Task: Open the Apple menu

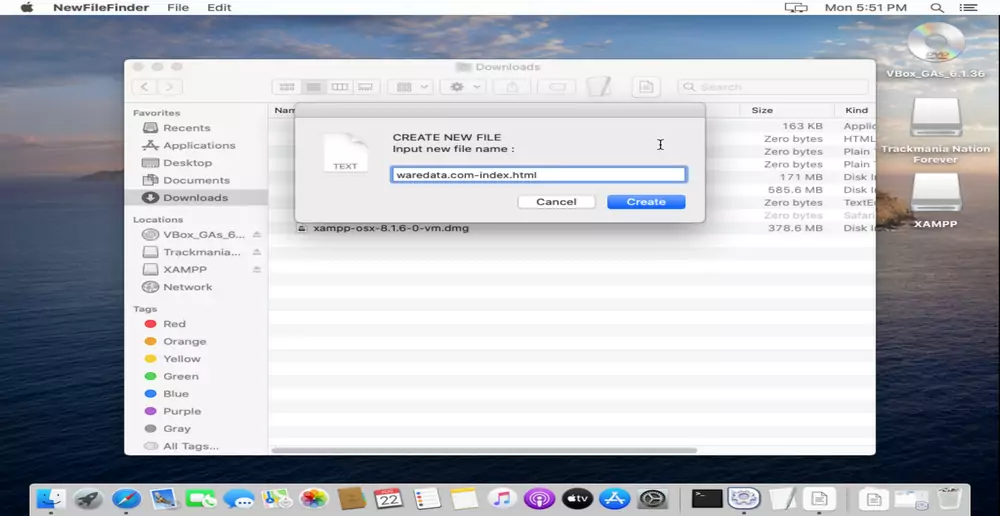Action: [27, 8]
